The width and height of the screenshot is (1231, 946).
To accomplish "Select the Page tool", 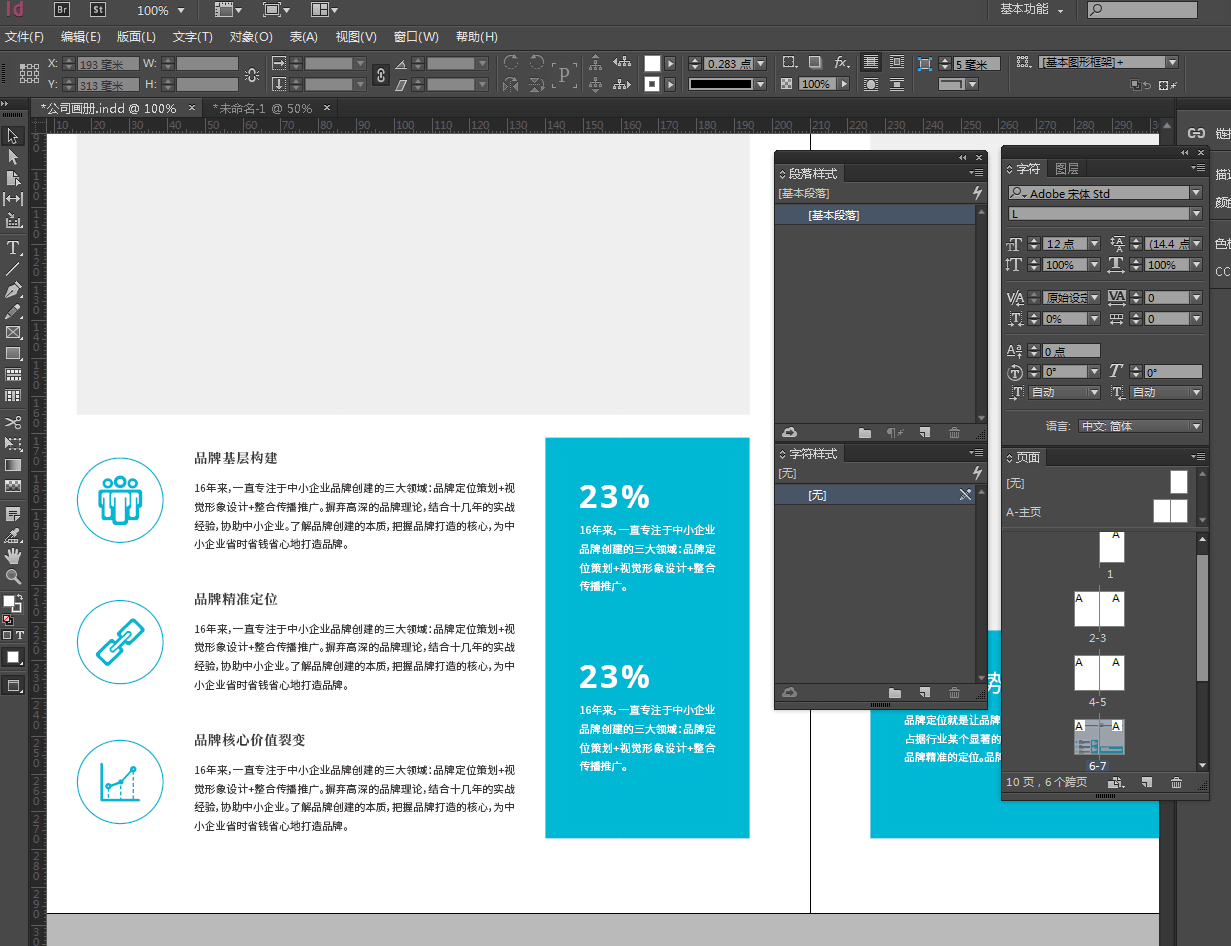I will [x=13, y=178].
